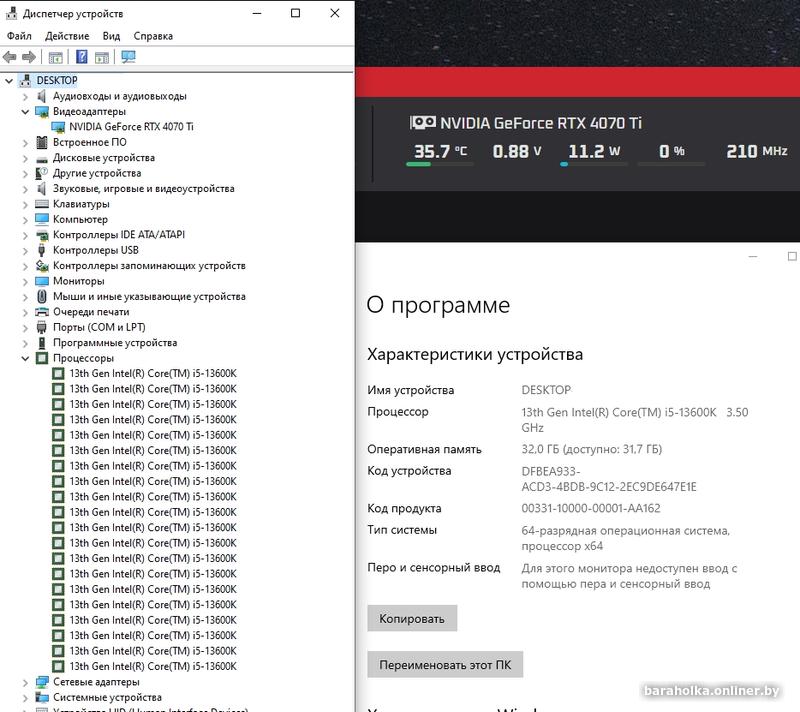The image size is (800, 712).
Task: Click the GPU temperature 35.7 °C bar
Action: [440, 164]
